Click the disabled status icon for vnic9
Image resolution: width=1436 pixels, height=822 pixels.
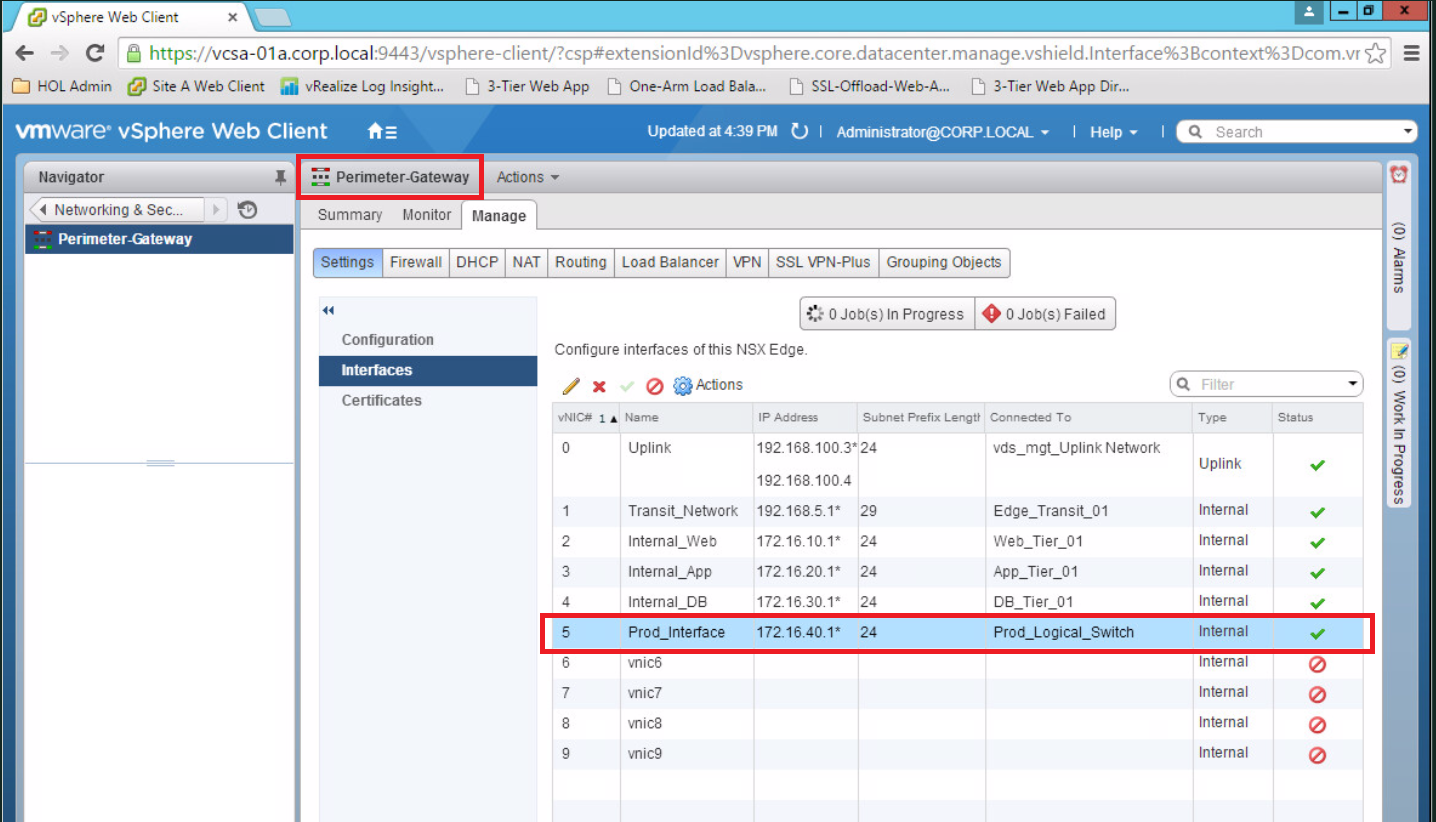click(x=1317, y=755)
